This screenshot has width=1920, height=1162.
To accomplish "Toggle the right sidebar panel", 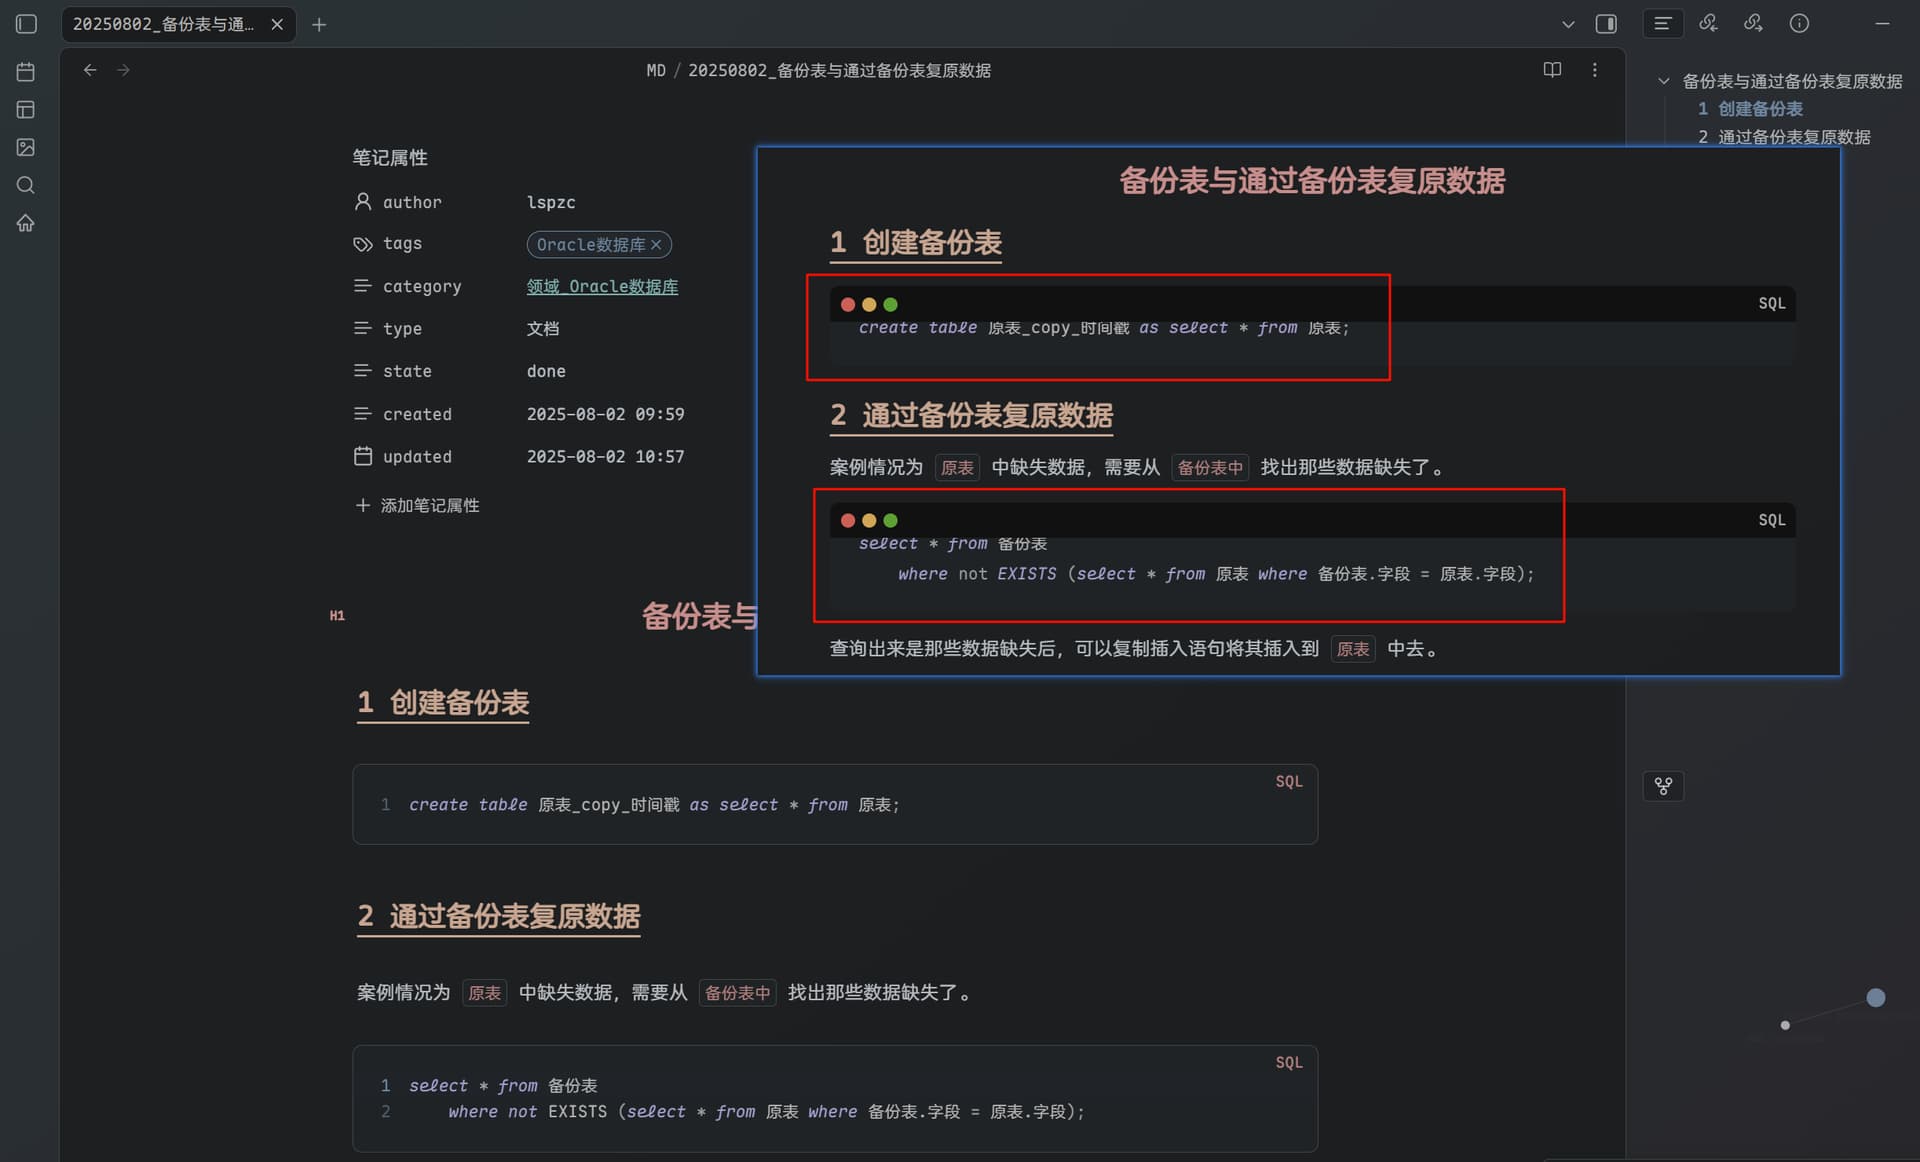I will (x=1606, y=24).
